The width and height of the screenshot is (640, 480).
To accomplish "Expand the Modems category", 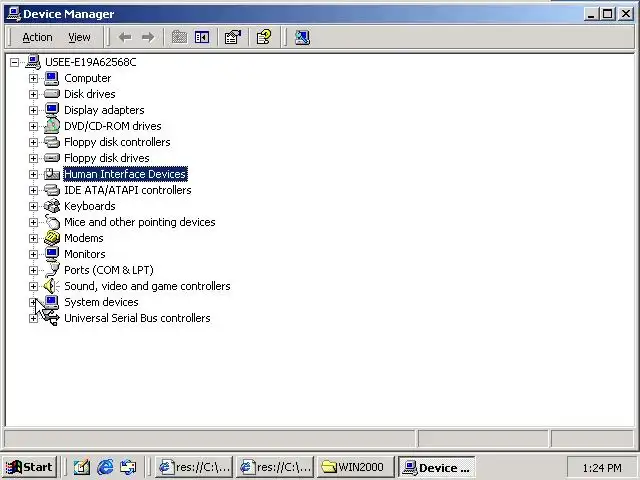I will [x=33, y=238].
